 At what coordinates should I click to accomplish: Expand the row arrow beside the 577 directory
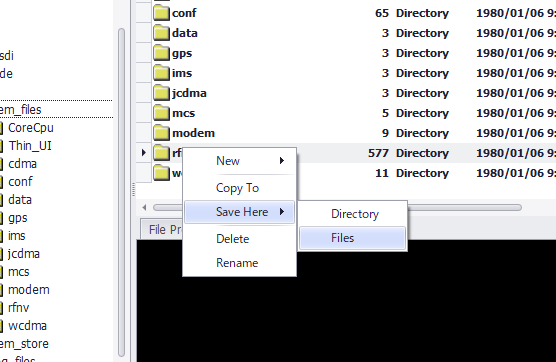click(x=144, y=153)
